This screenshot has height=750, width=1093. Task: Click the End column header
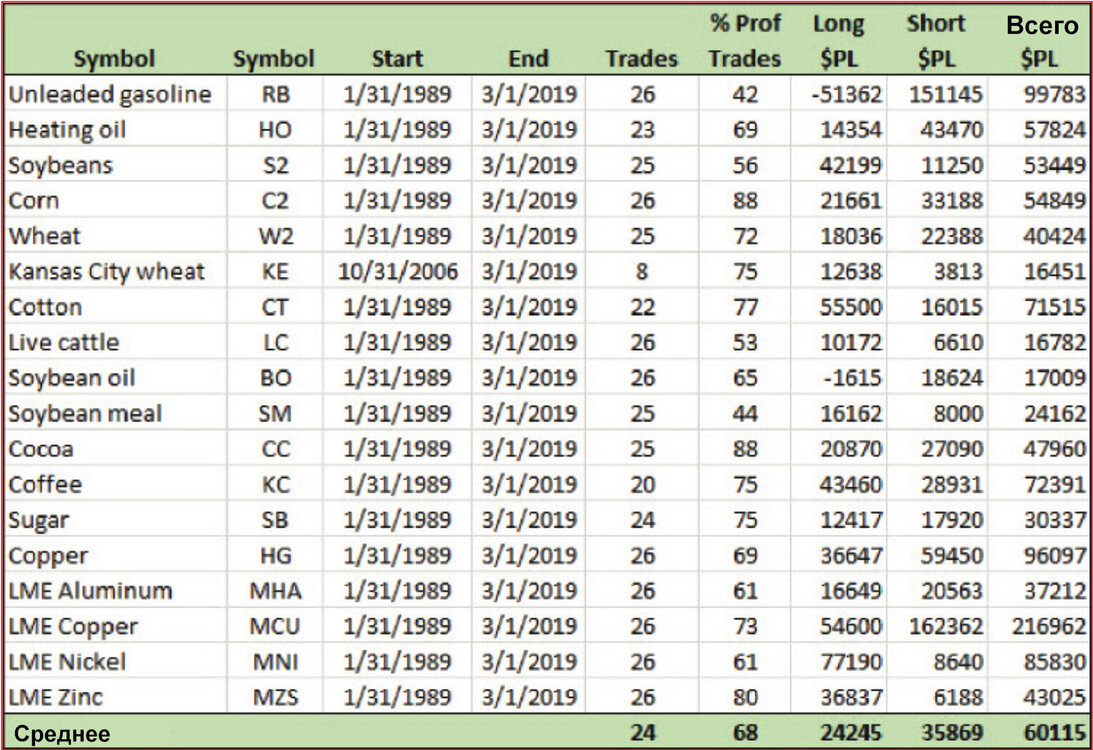click(x=528, y=59)
